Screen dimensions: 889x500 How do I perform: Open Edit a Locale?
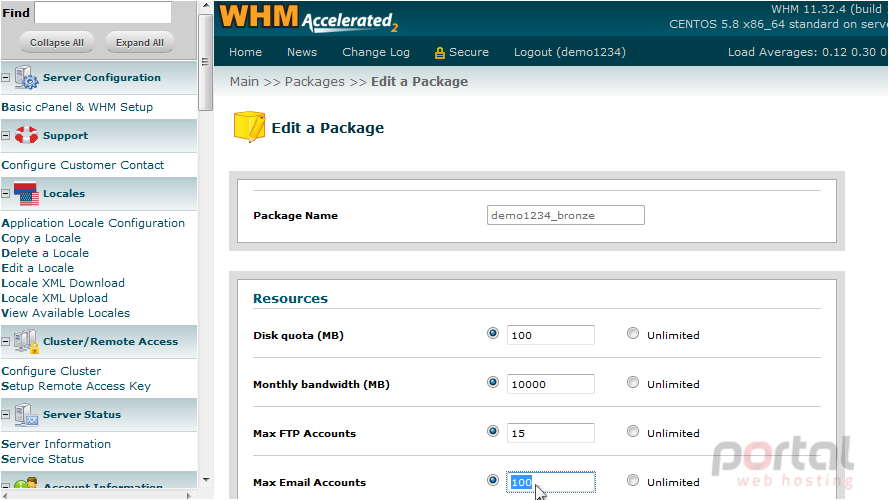[37, 268]
